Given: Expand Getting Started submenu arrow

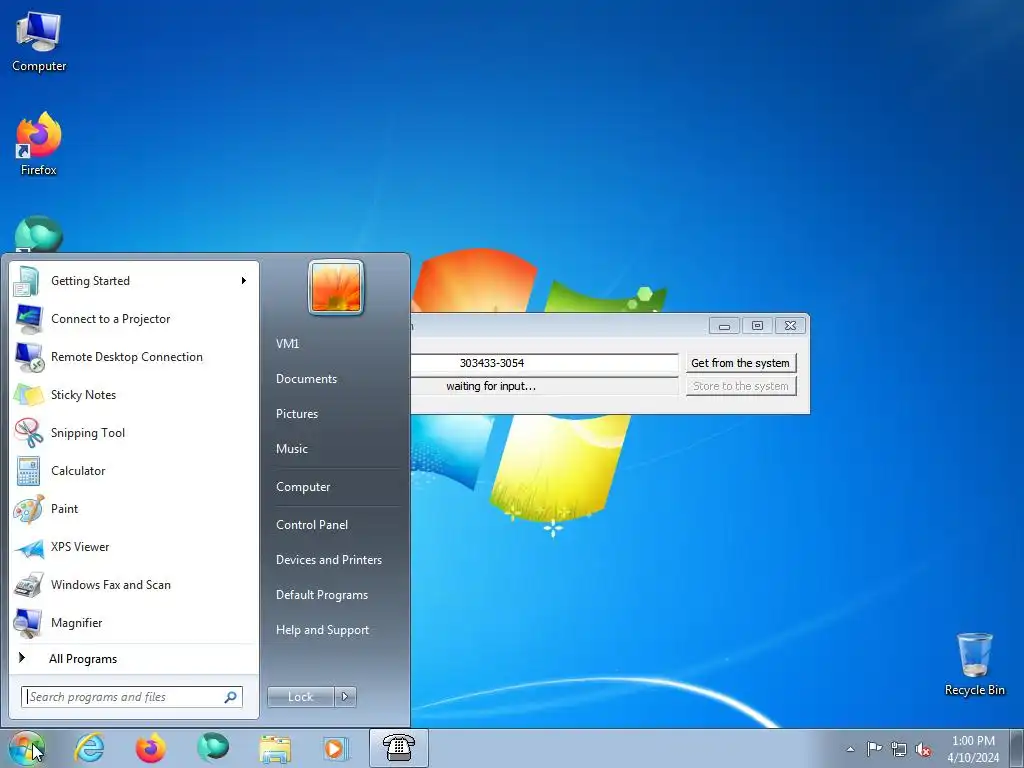Looking at the screenshot, I should 244,281.
